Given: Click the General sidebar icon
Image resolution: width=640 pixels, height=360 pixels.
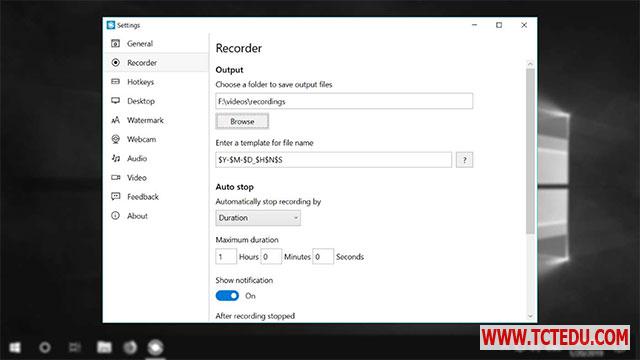Looking at the screenshot, I should [116, 43].
